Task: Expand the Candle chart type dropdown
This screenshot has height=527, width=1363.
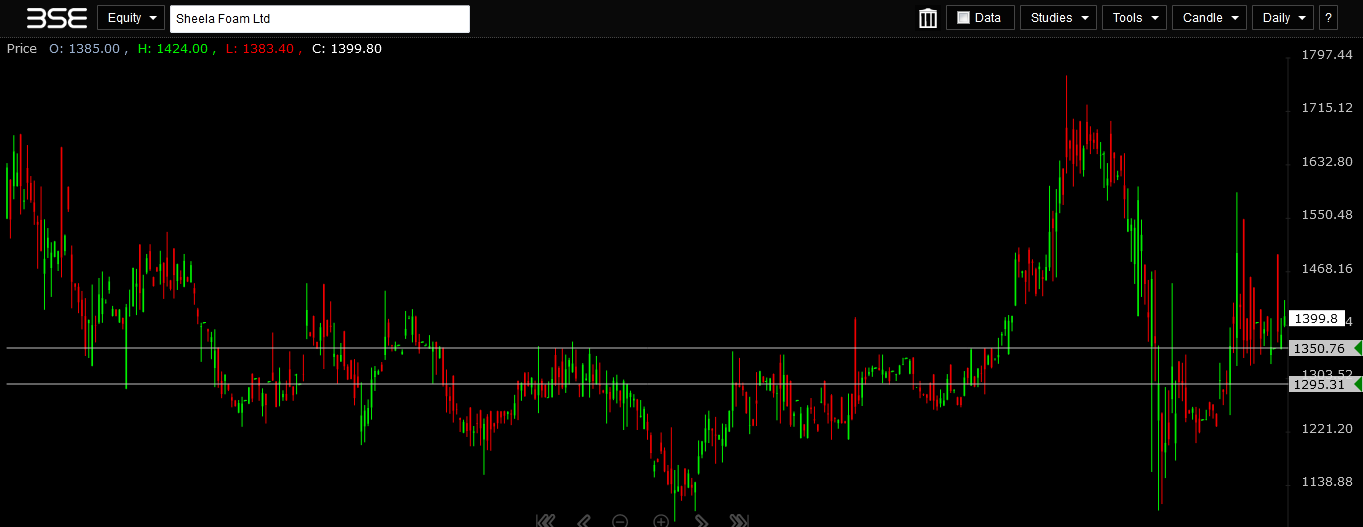Action: click(1209, 18)
